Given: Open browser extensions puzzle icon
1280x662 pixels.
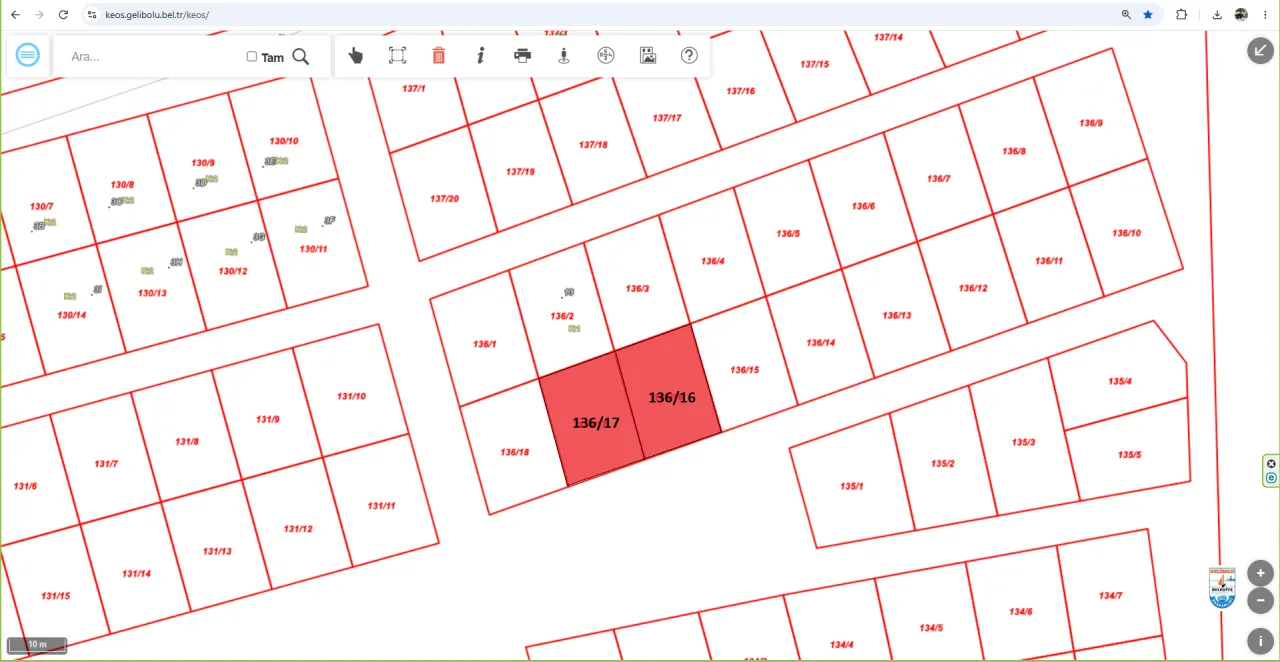Looking at the screenshot, I should 1181,15.
